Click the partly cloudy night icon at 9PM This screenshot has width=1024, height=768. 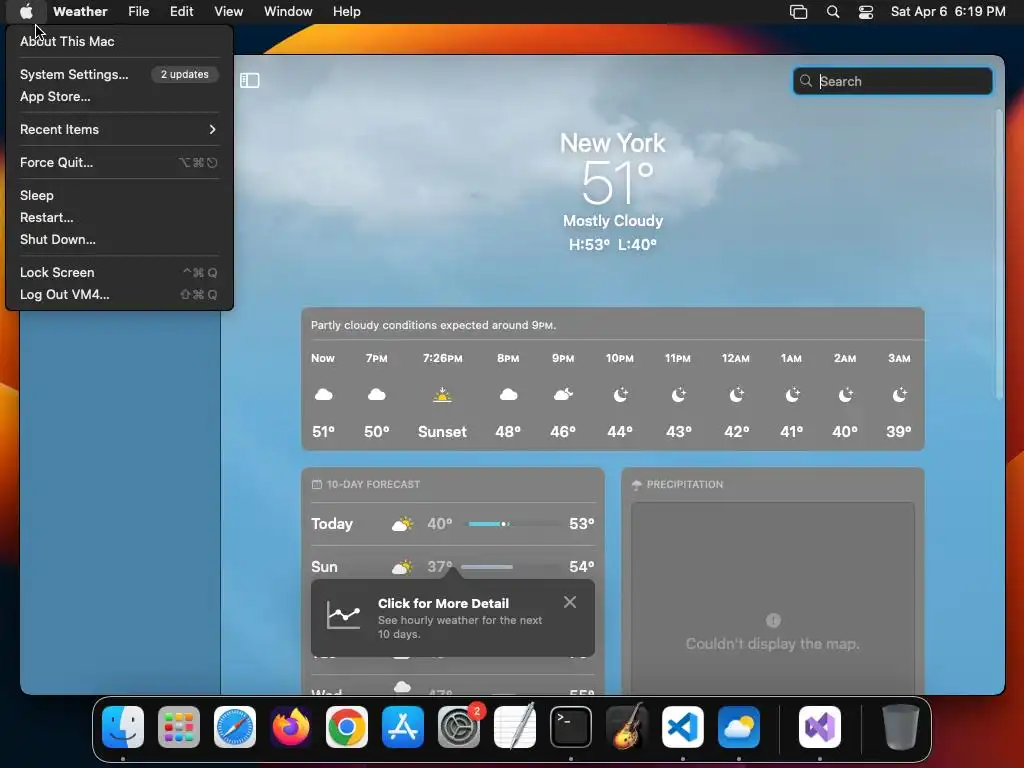[563, 394]
